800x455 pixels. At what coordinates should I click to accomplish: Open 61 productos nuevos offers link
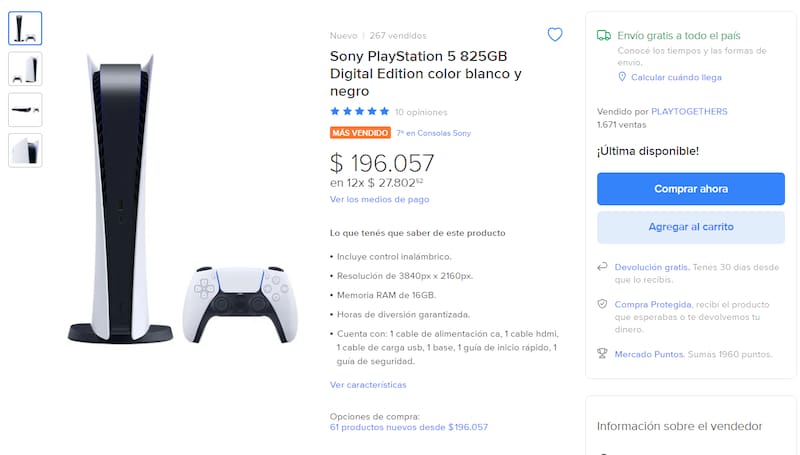pos(408,427)
